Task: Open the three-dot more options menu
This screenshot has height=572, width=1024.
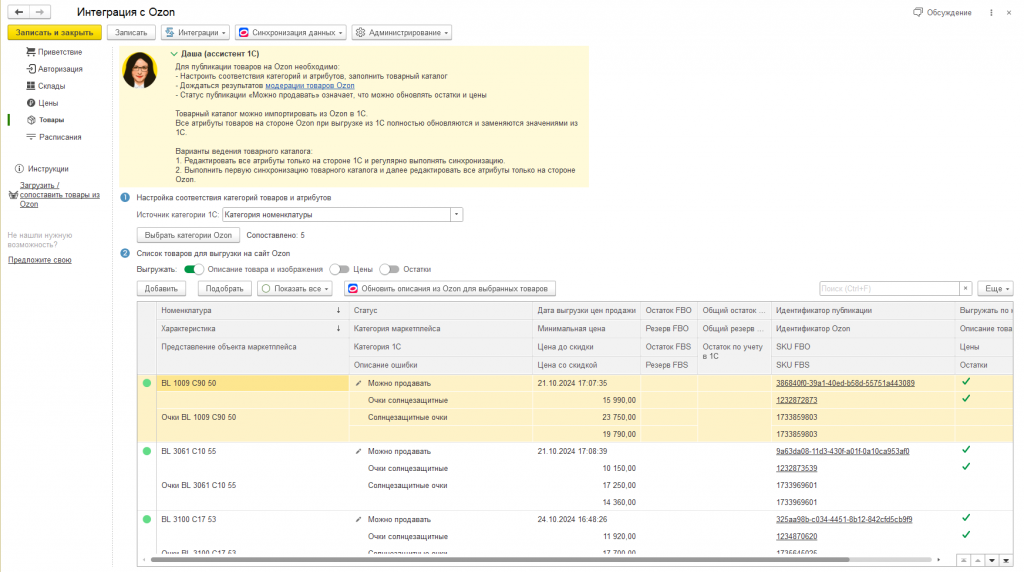Action: click(x=991, y=12)
